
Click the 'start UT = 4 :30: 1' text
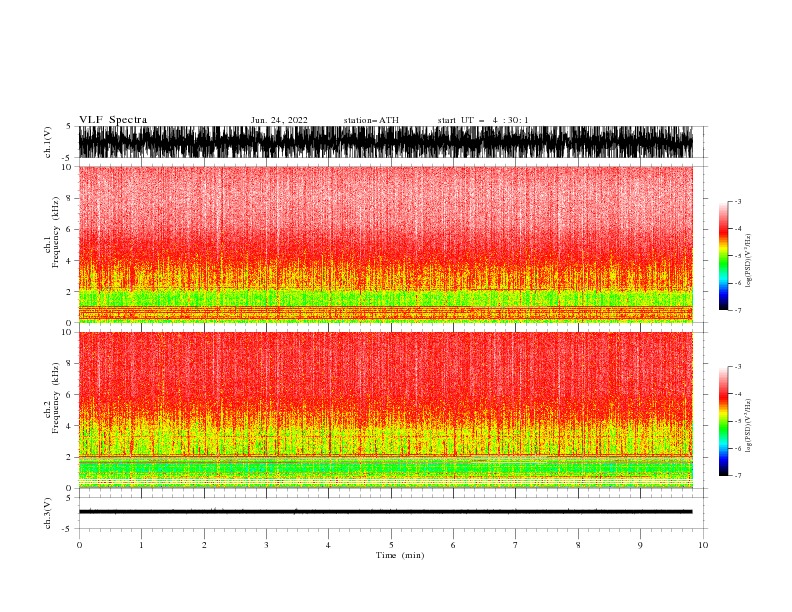point(483,120)
